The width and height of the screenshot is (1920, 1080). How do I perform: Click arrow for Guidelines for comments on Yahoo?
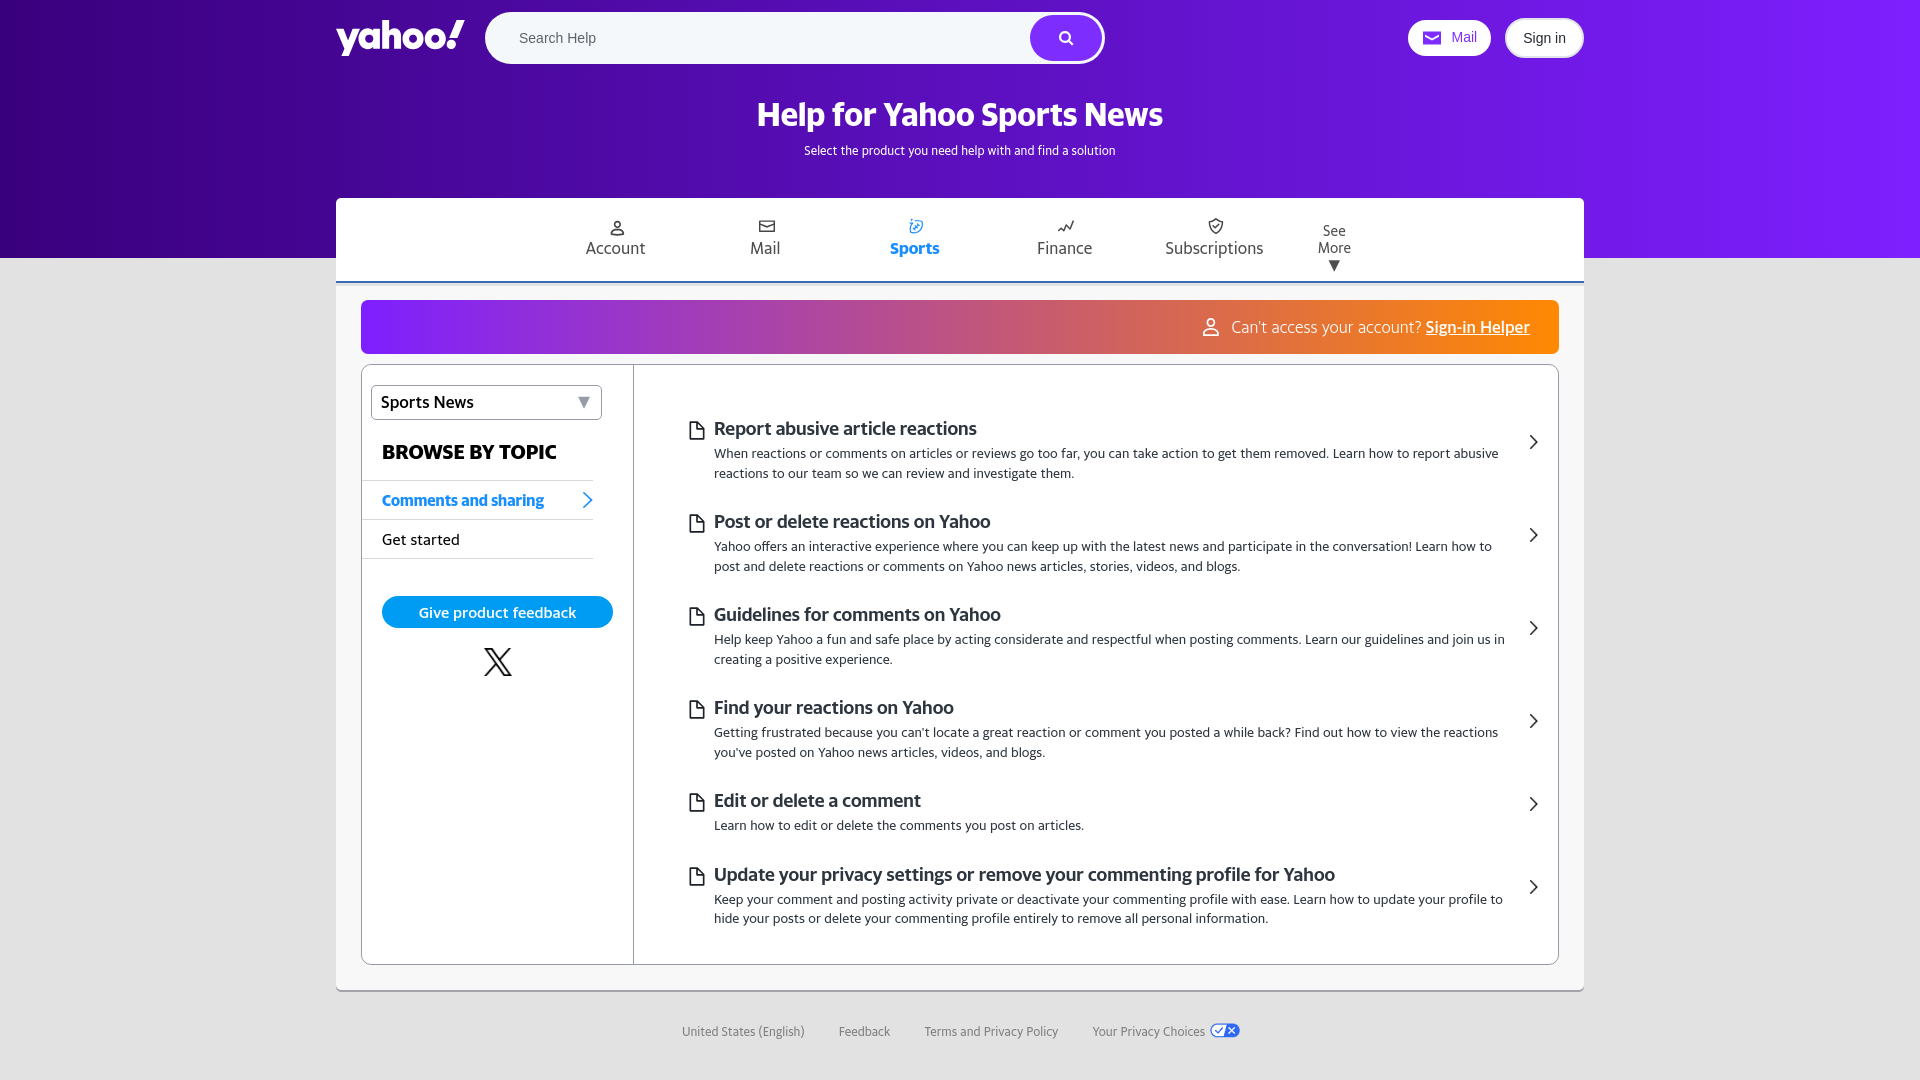(x=1533, y=628)
